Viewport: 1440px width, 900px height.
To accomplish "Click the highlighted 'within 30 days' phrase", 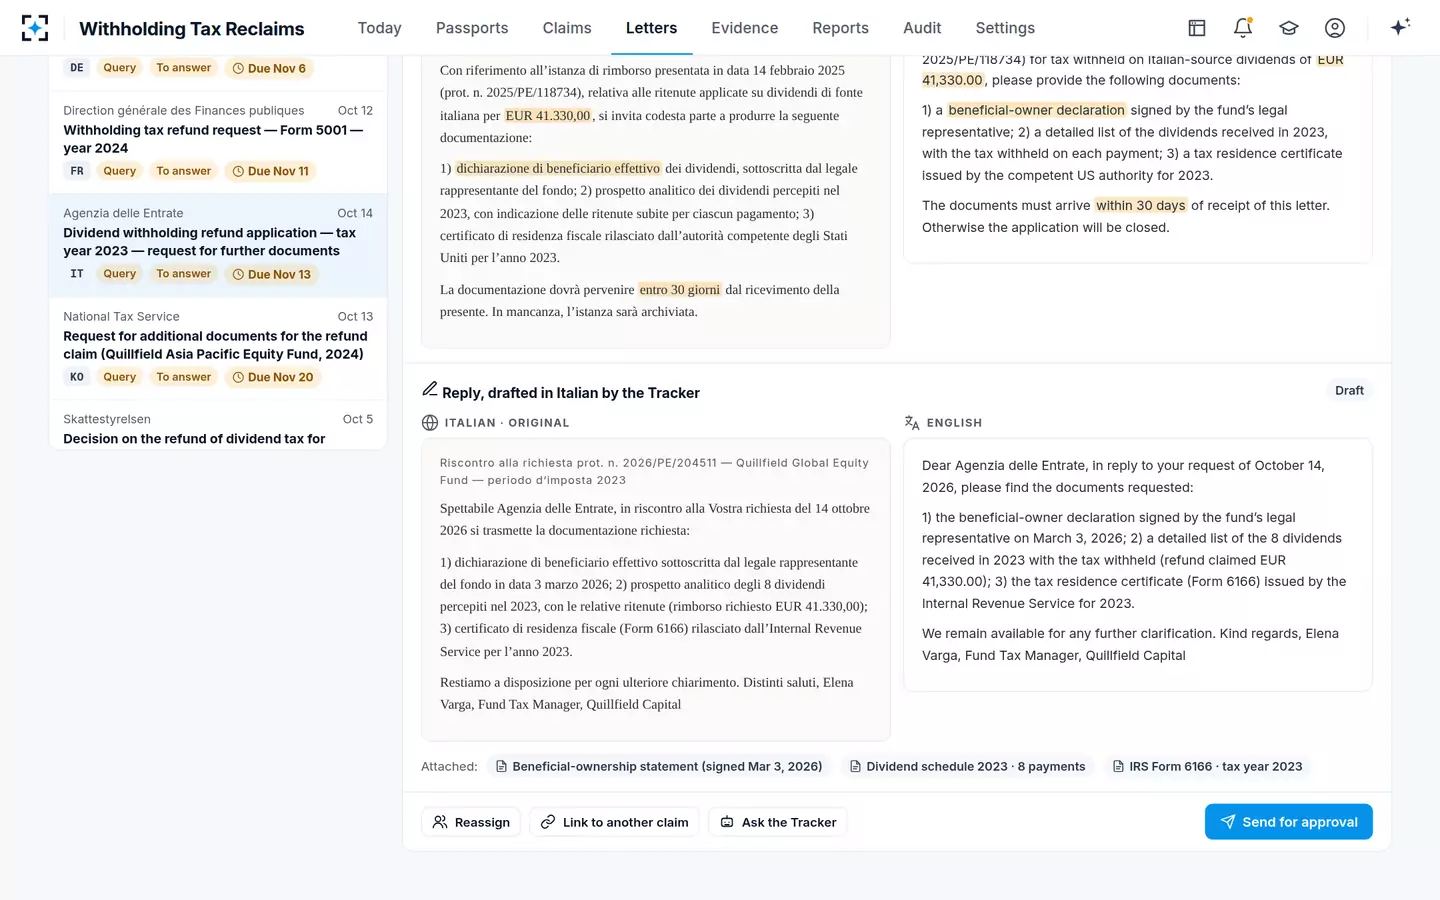I will pos(1140,205).
